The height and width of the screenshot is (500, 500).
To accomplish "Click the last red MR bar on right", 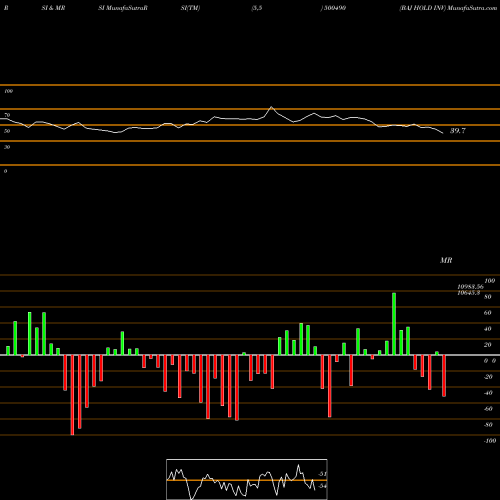I will coord(444,376).
